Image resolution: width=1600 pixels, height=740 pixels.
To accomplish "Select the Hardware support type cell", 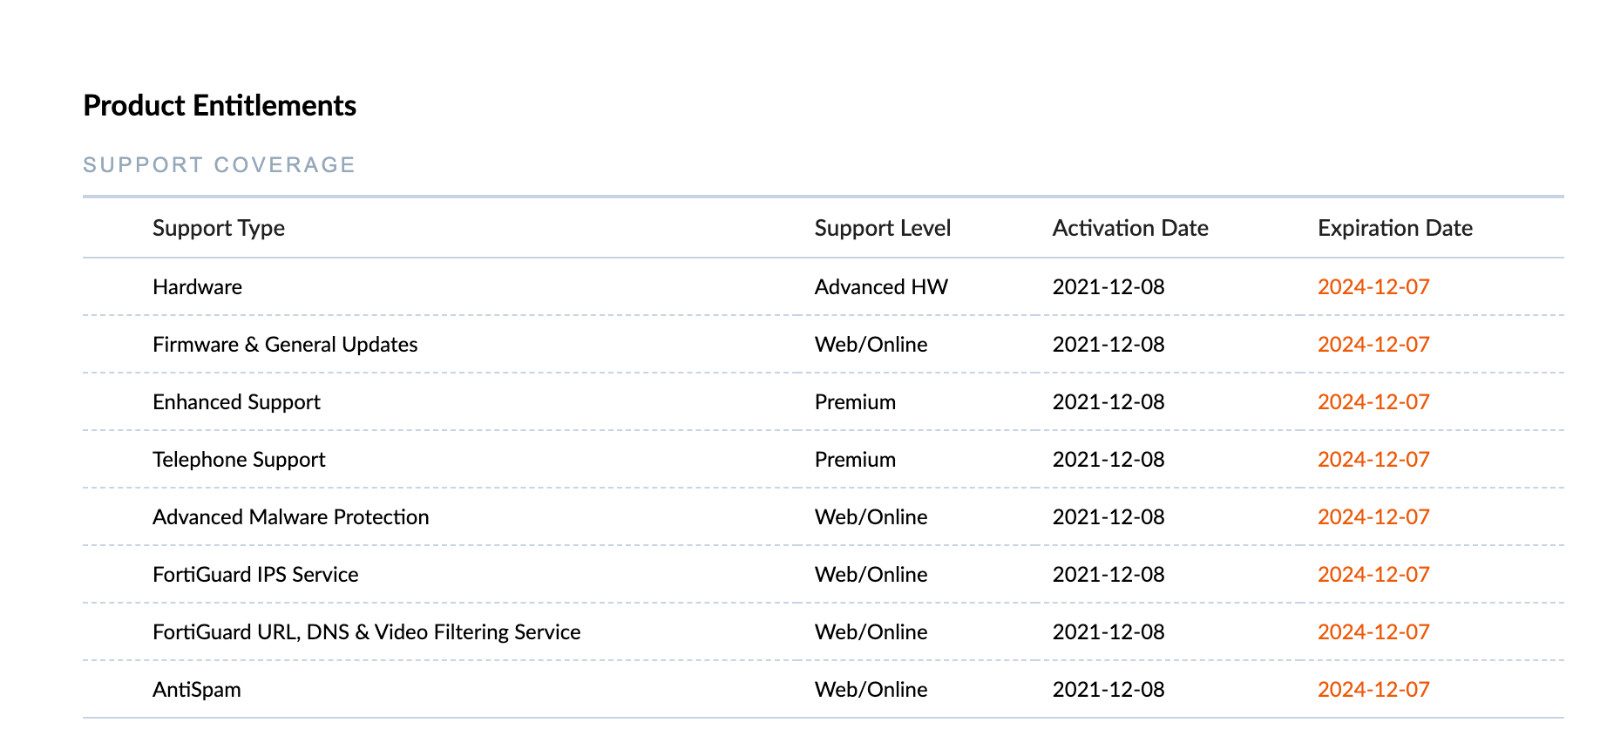I will point(198,287).
